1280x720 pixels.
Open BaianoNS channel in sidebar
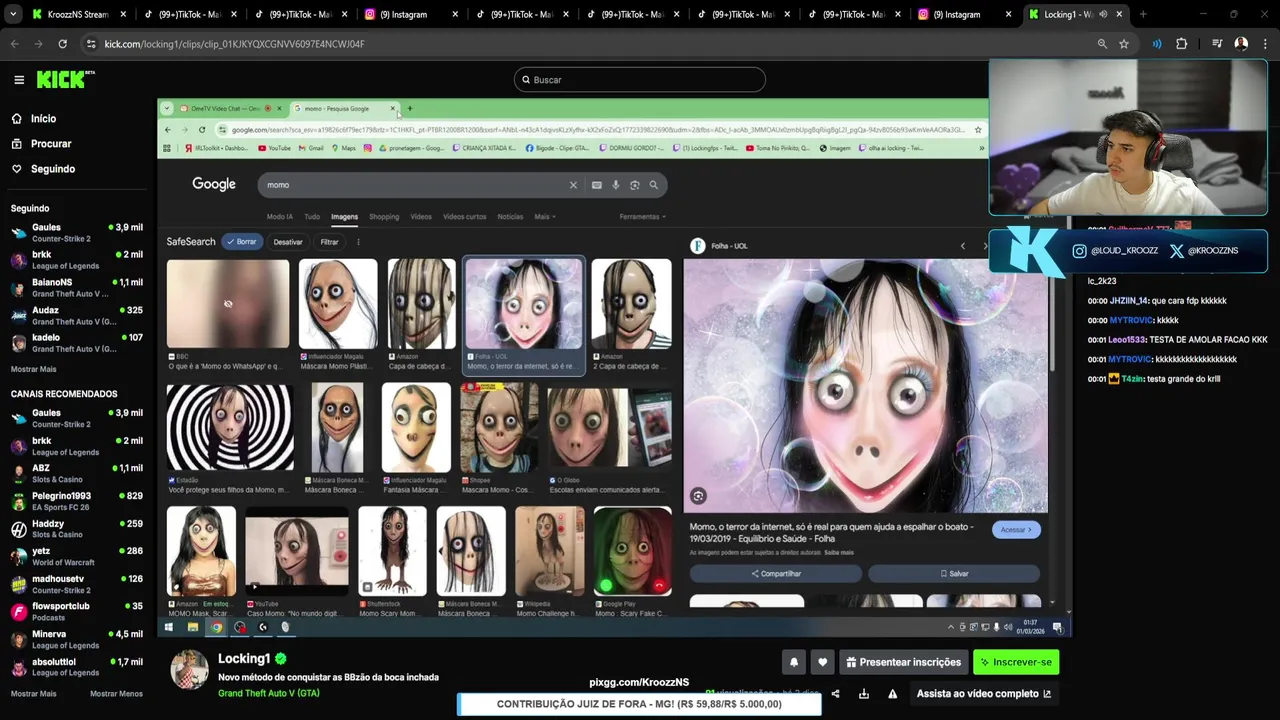pos(77,288)
